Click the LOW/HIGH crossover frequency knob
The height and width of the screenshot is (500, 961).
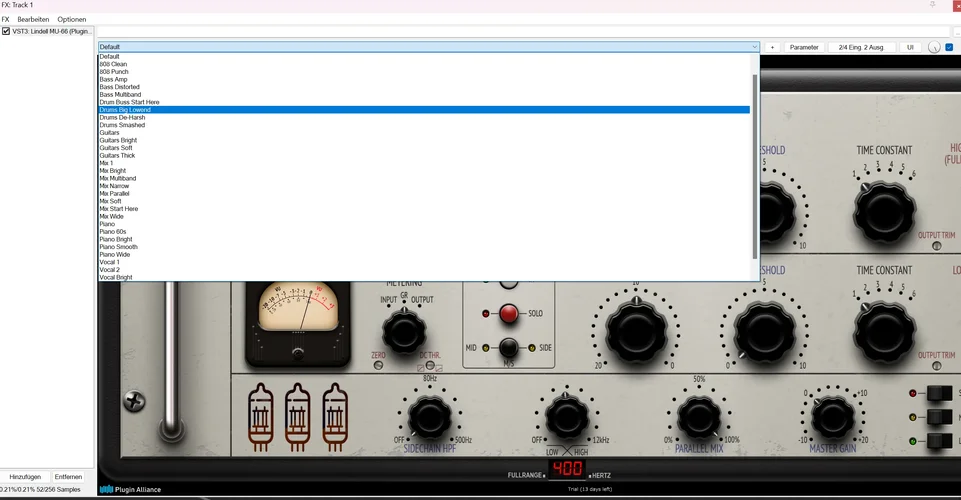(x=567, y=417)
